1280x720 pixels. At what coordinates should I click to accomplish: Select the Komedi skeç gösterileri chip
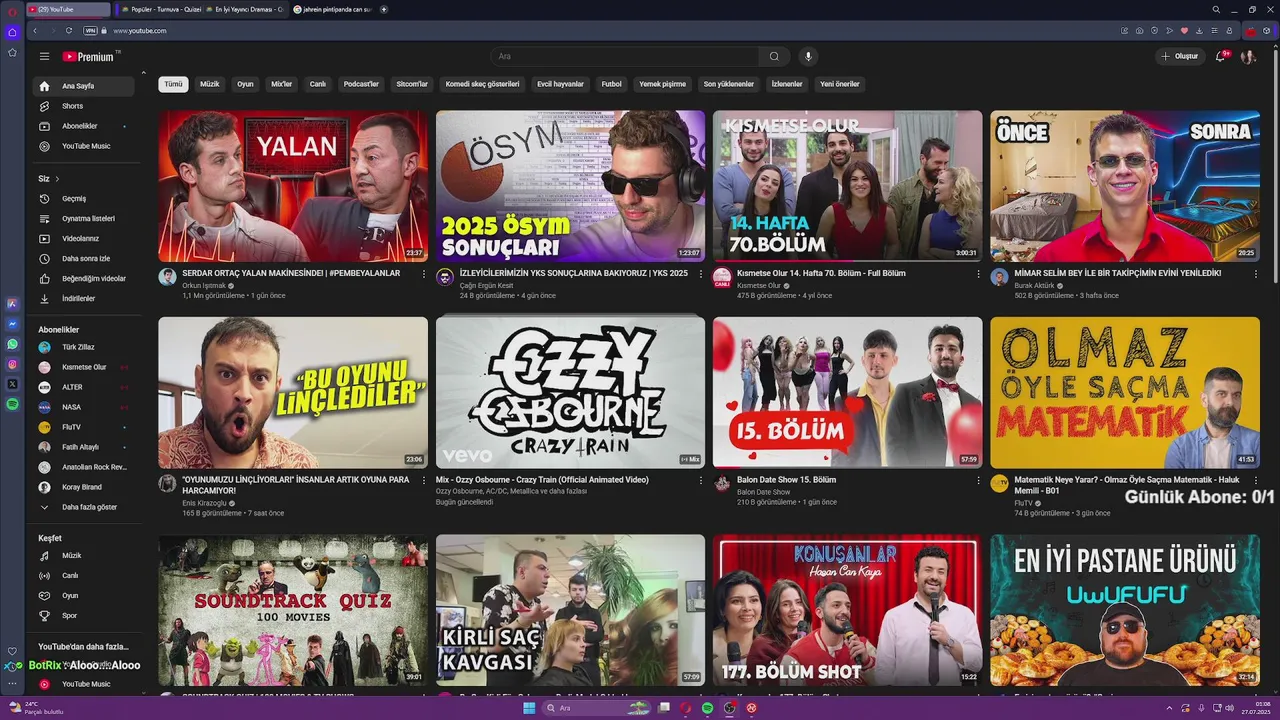point(482,84)
